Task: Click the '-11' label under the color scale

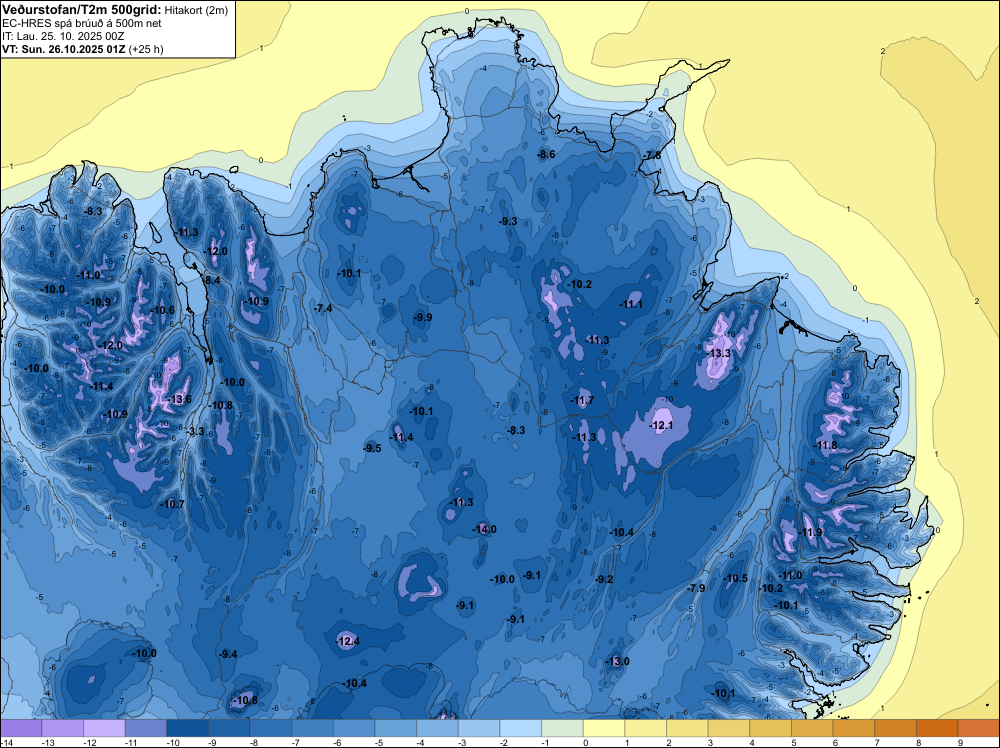Action: [129, 743]
